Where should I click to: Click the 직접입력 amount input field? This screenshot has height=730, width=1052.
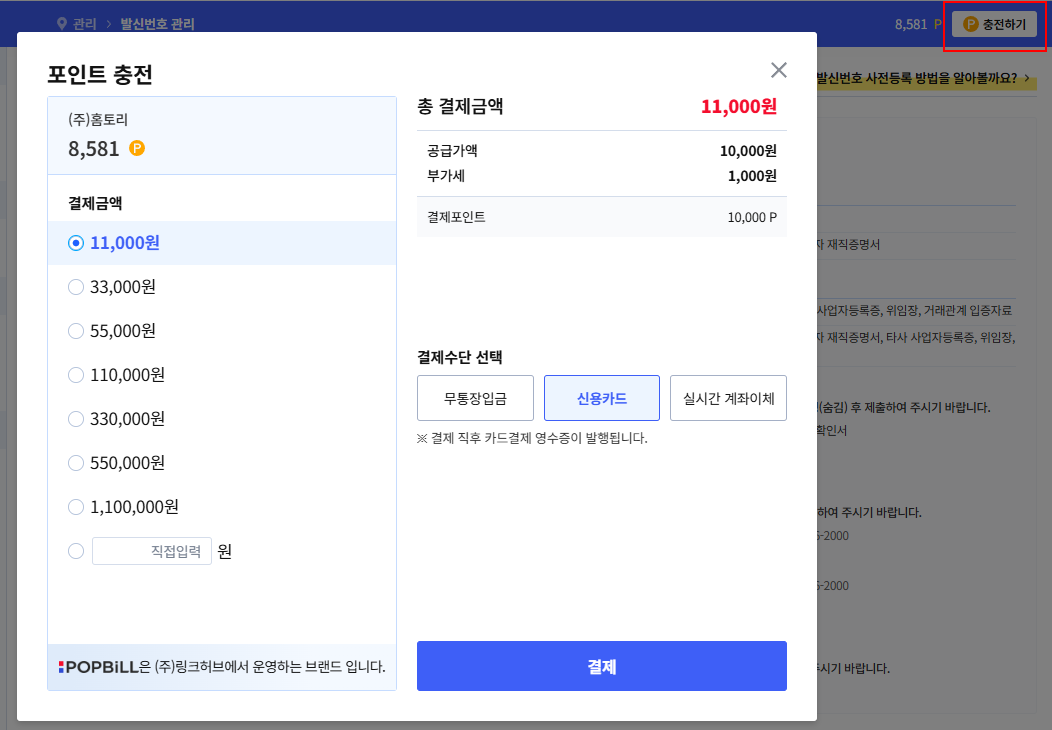152,551
